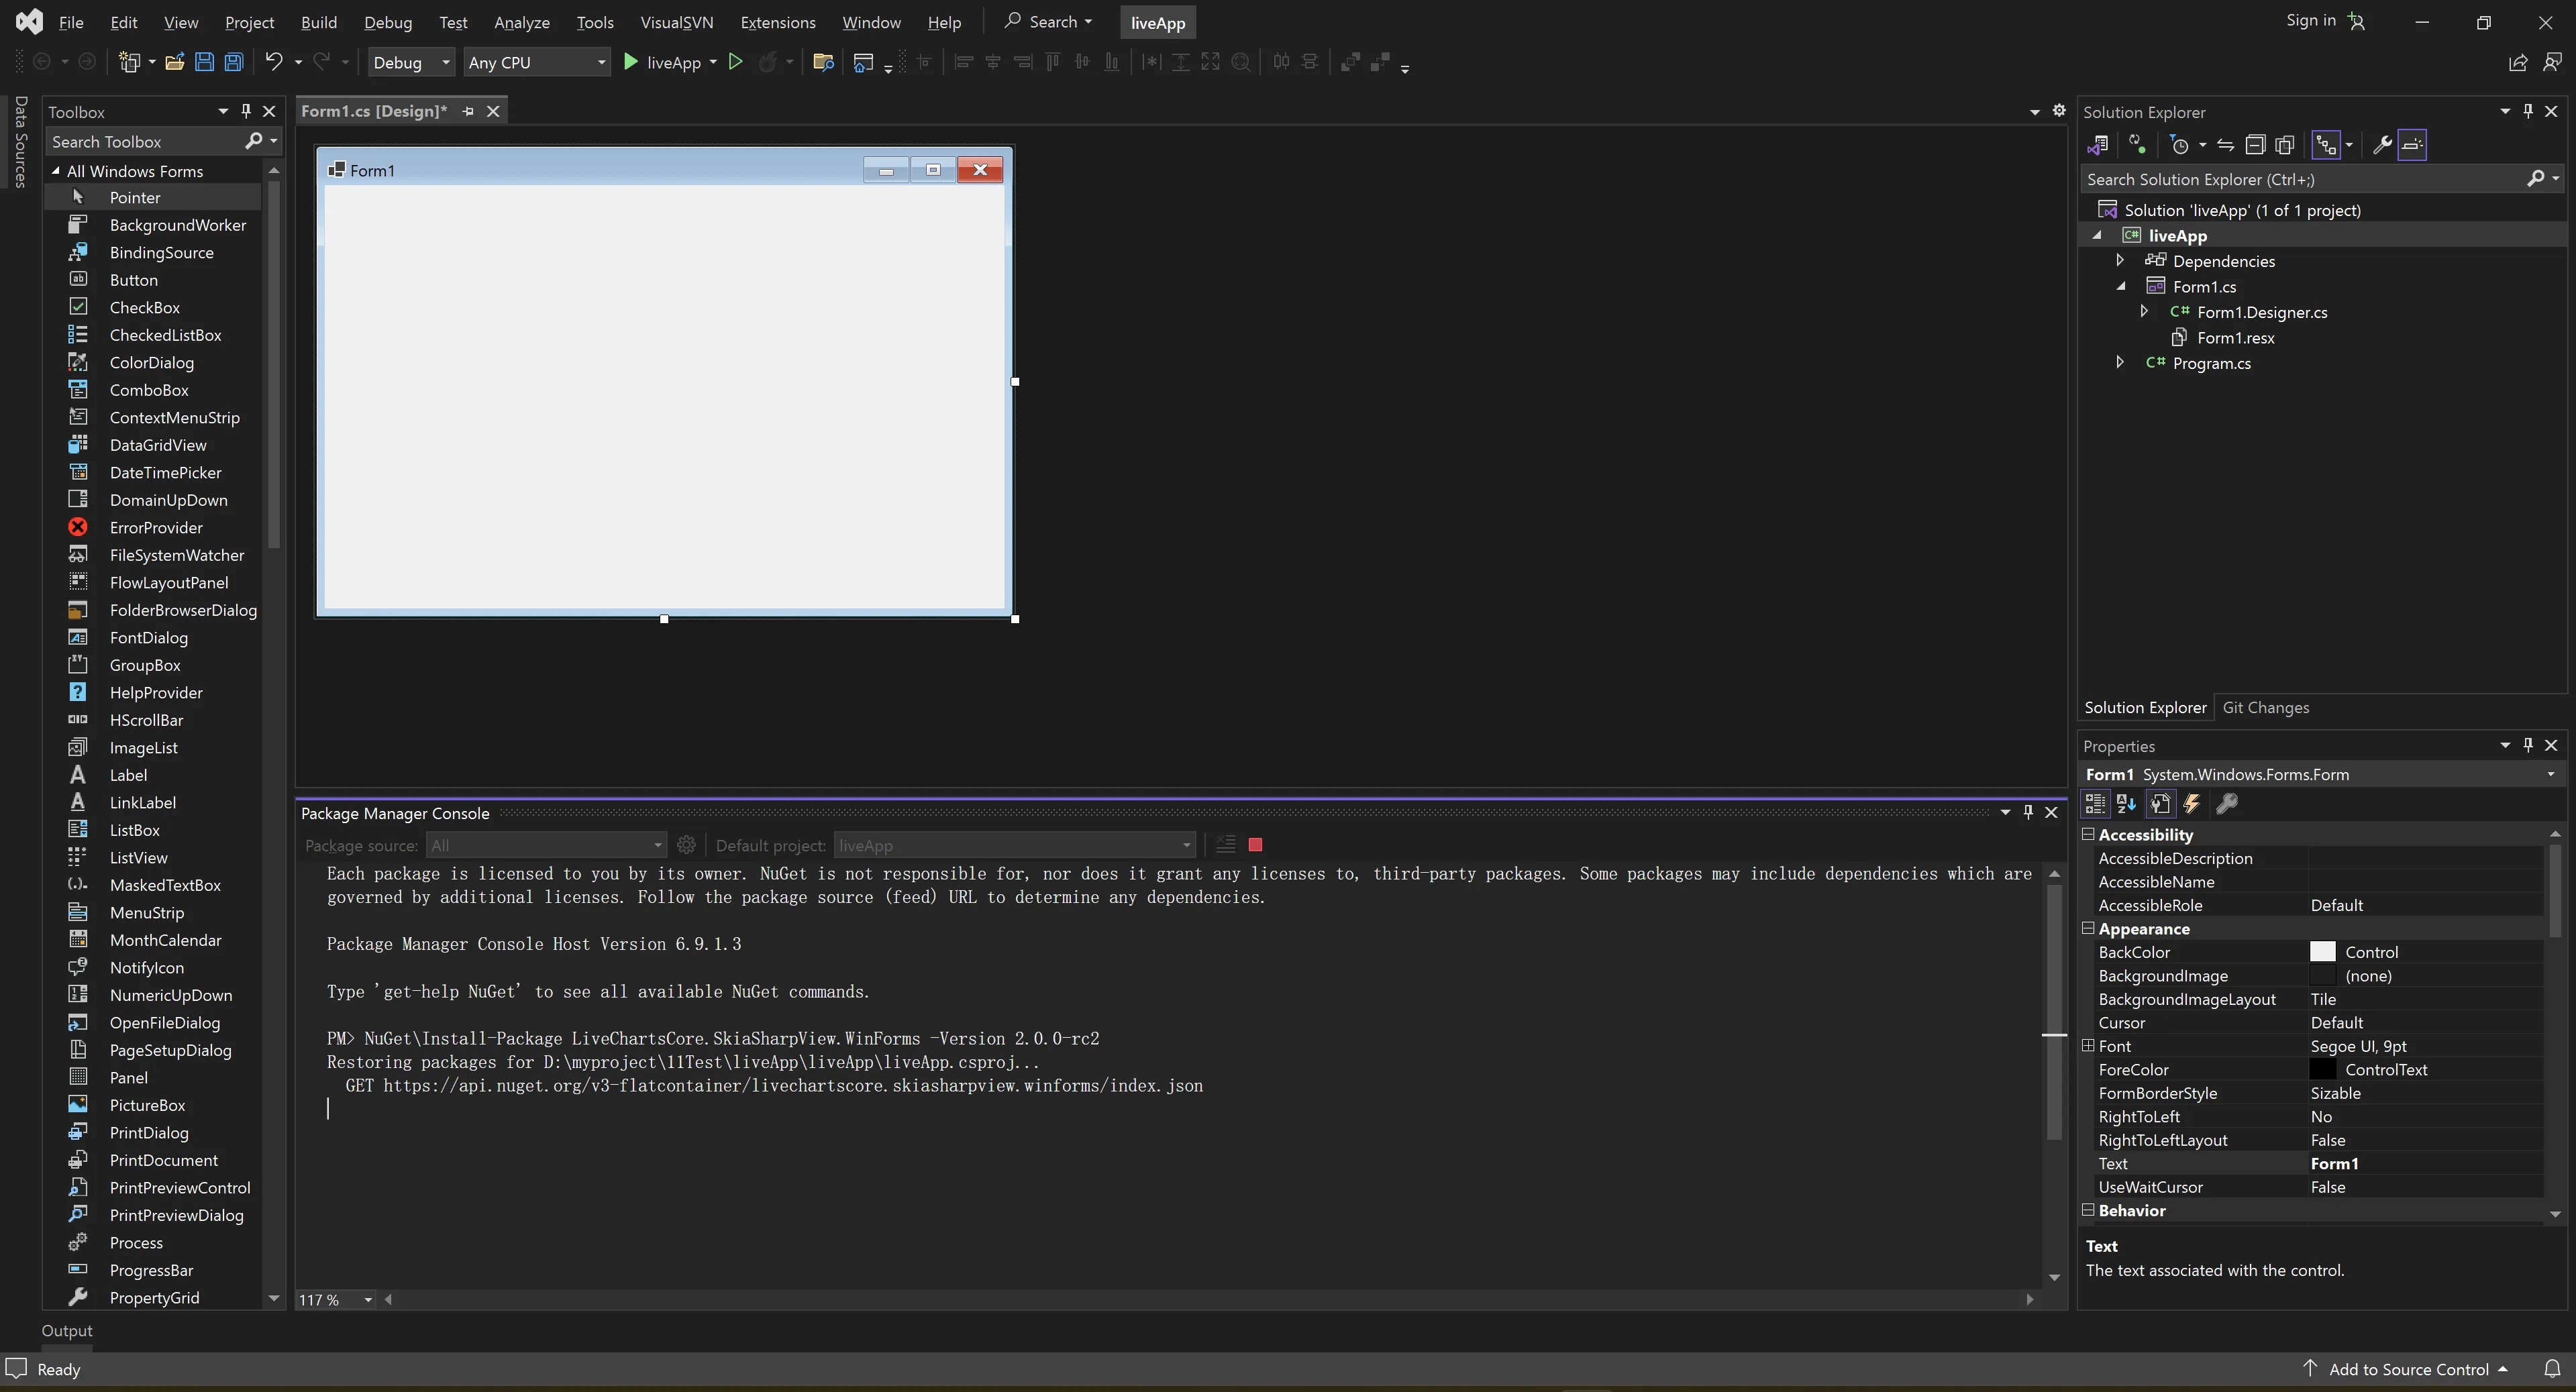Viewport: 2576px width, 1392px height.
Task: Click the BackColor Control color swatch
Action: 2322,952
